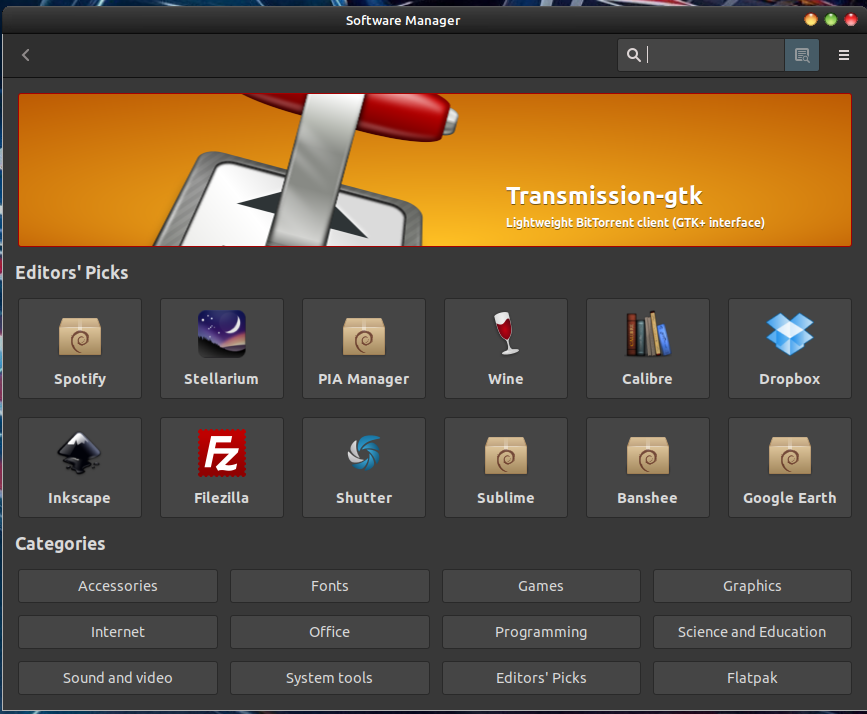The image size is (867, 714).
Task: Minimize the Software Manager window
Action: pyautogui.click(x=811, y=20)
